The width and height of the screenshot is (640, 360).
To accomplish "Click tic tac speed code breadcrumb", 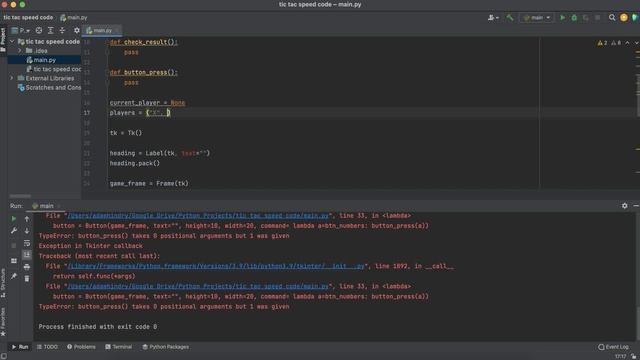I will pos(28,18).
